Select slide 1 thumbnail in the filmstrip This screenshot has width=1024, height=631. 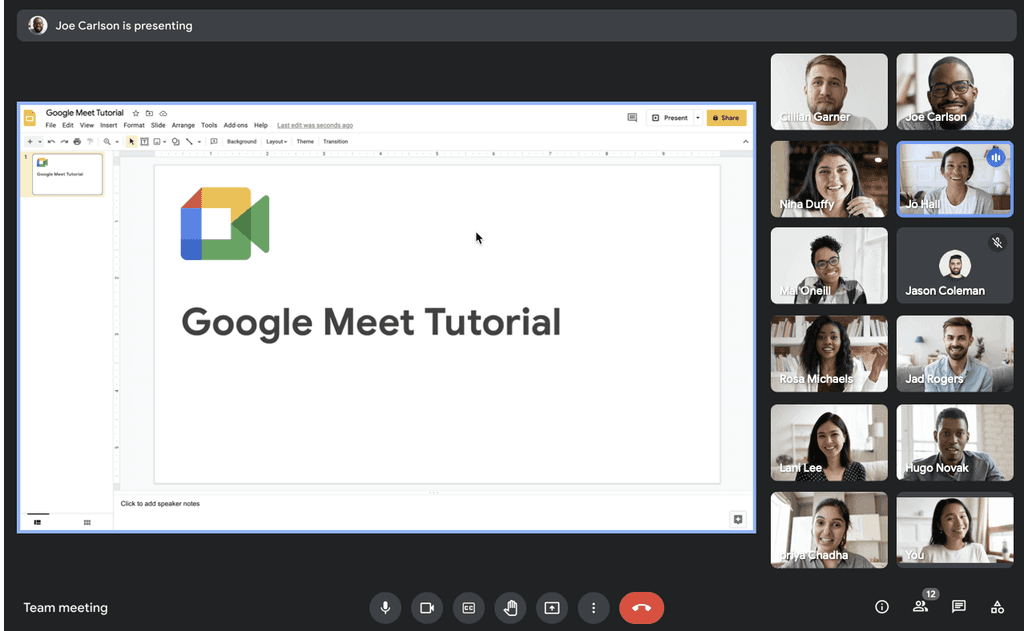65,175
